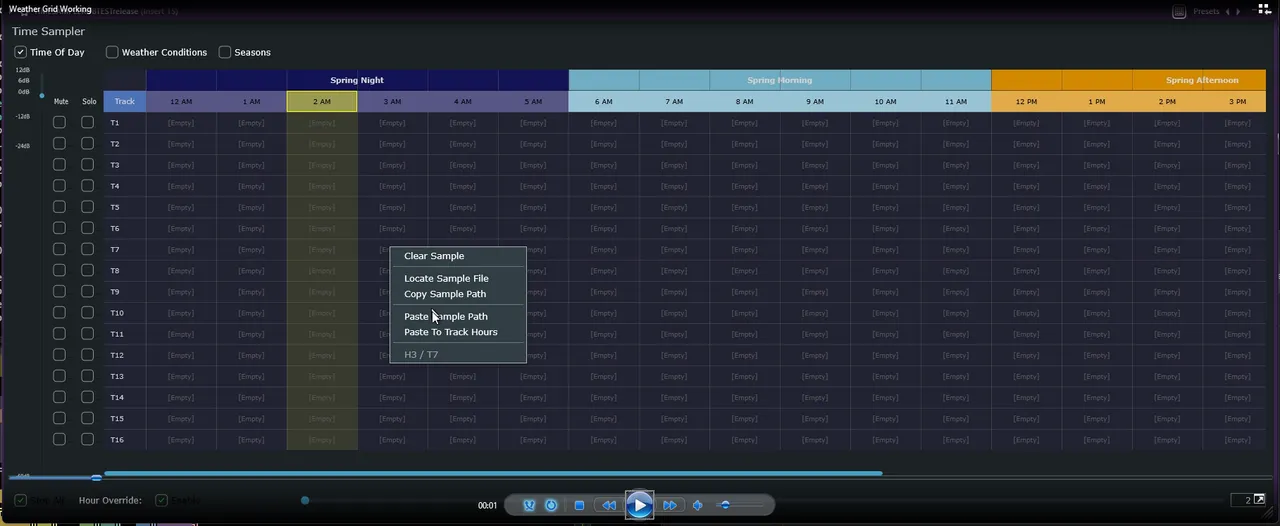1280x526 pixels.
Task: Choose Clear Sample from context menu
Action: pos(434,256)
